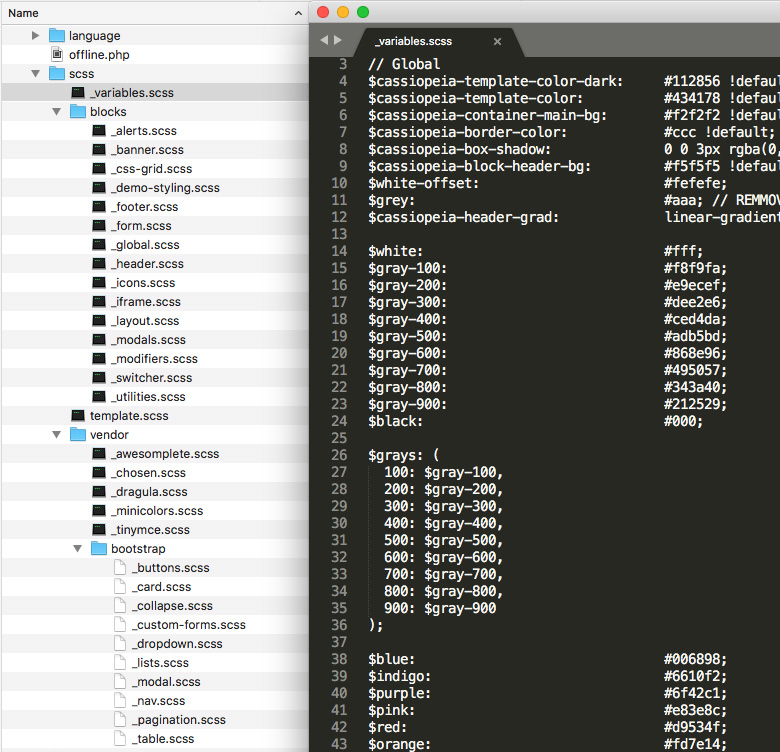Collapse the bootstrap folder triangle
Image resolution: width=780 pixels, height=752 pixels.
point(78,549)
